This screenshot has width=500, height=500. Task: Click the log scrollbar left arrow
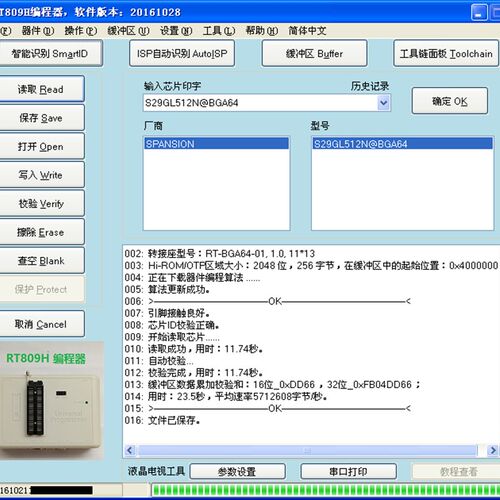130,450
